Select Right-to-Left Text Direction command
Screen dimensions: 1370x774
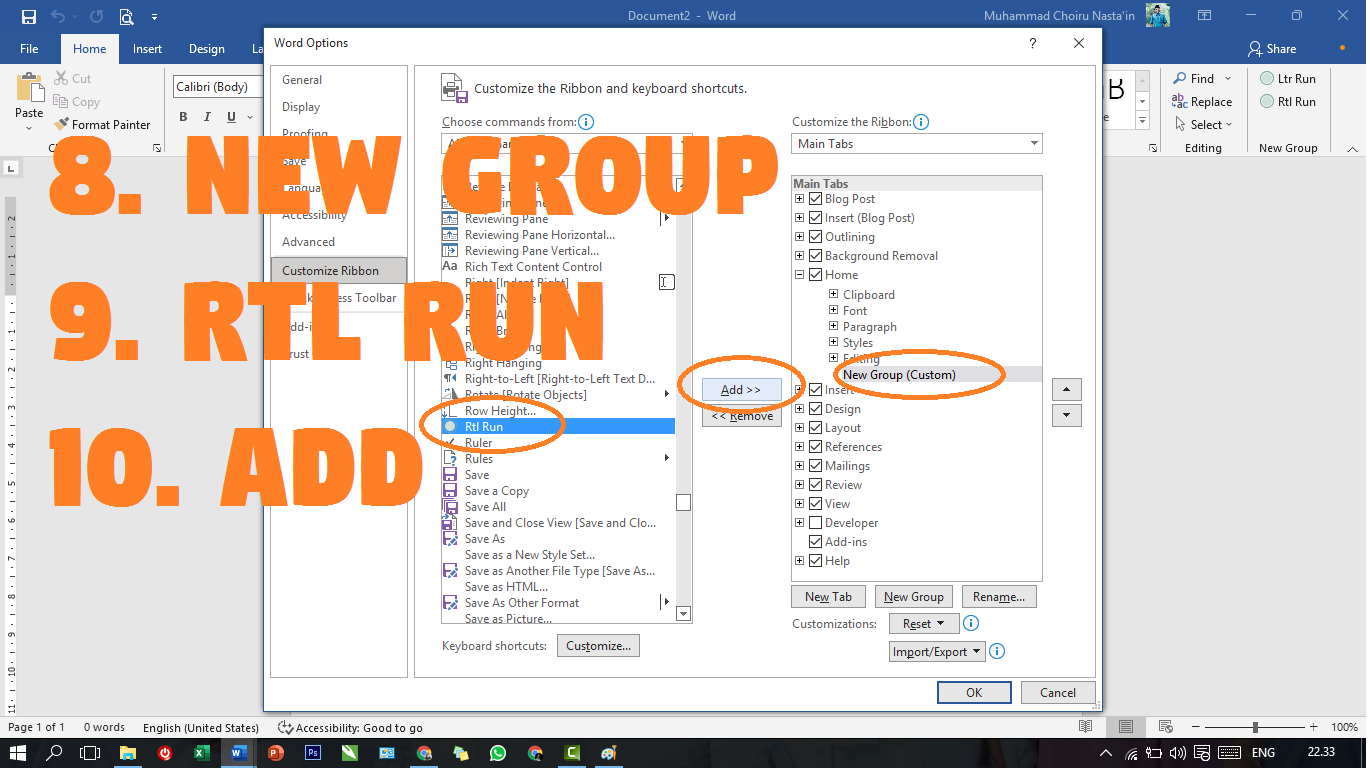point(558,379)
